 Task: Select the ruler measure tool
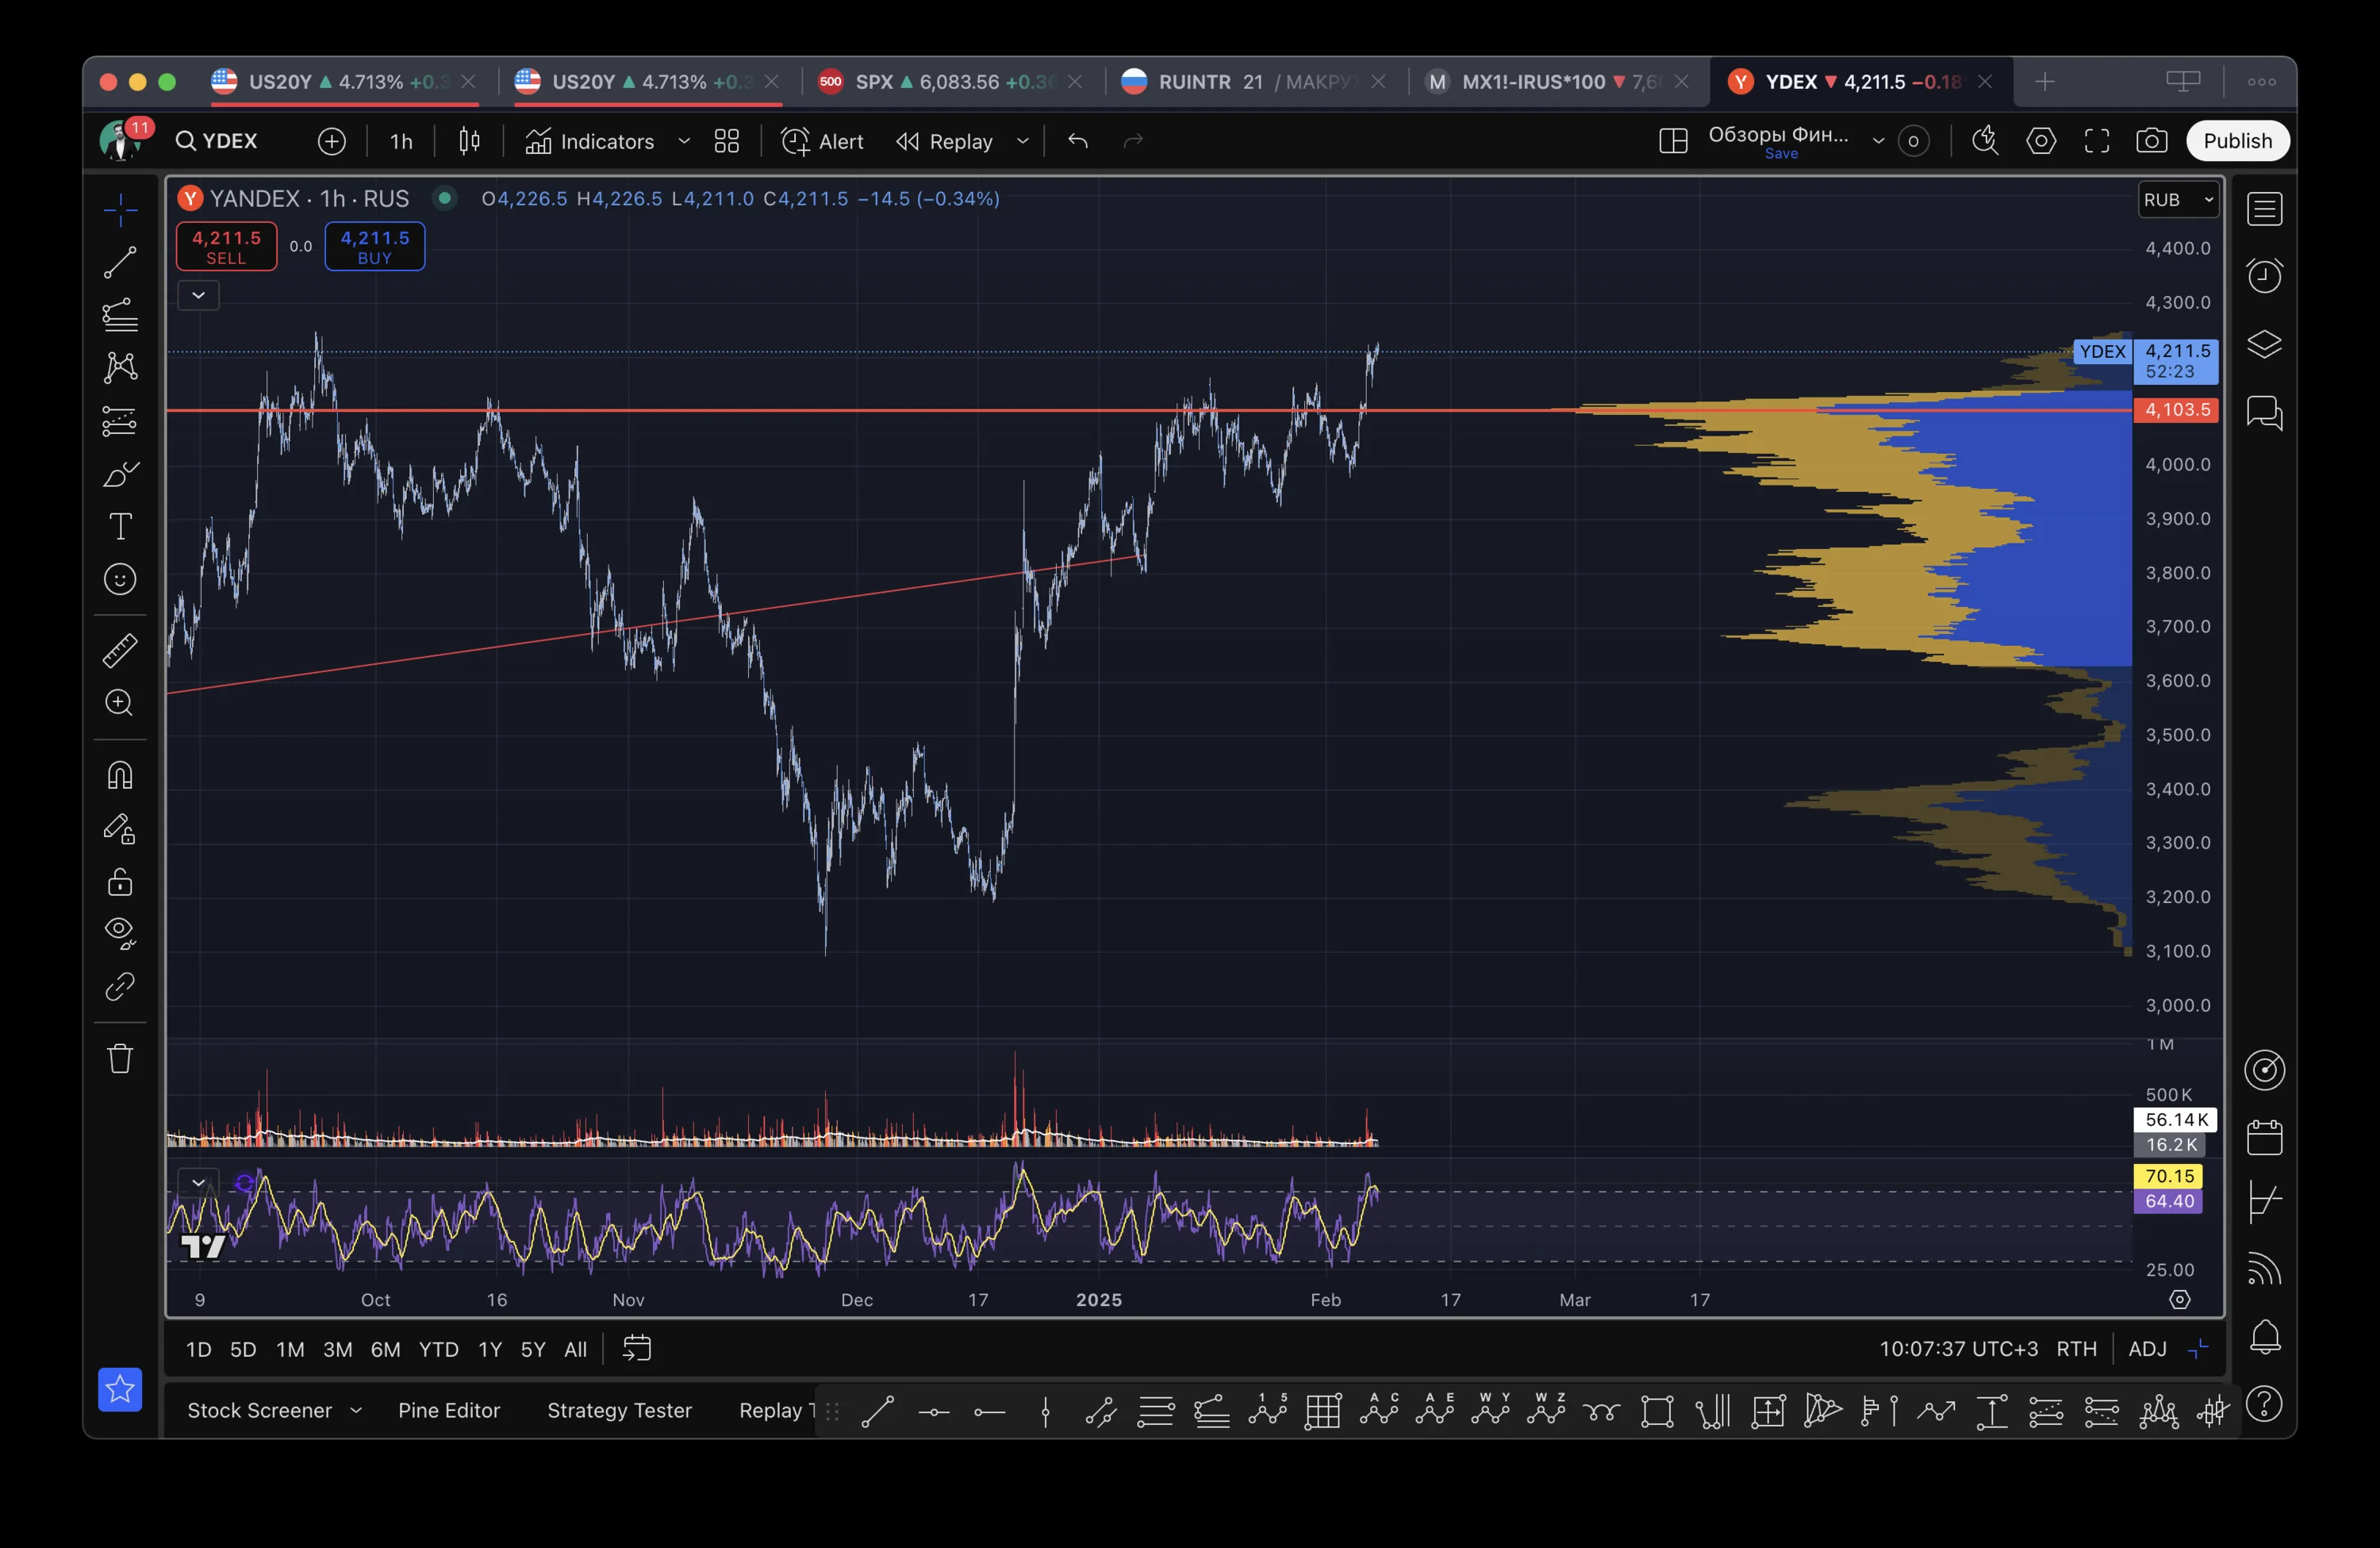120,651
